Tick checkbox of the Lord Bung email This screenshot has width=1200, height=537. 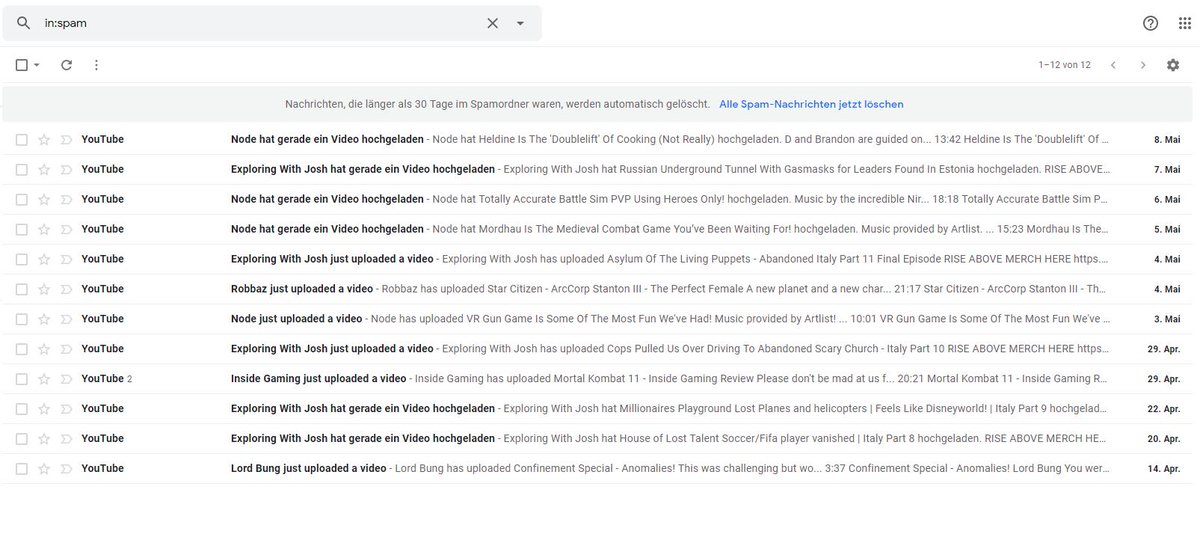pyautogui.click(x=22, y=469)
